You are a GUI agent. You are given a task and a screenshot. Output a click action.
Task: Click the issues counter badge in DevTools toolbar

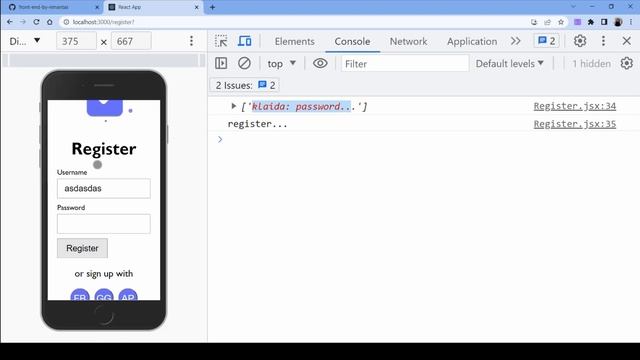tap(547, 41)
